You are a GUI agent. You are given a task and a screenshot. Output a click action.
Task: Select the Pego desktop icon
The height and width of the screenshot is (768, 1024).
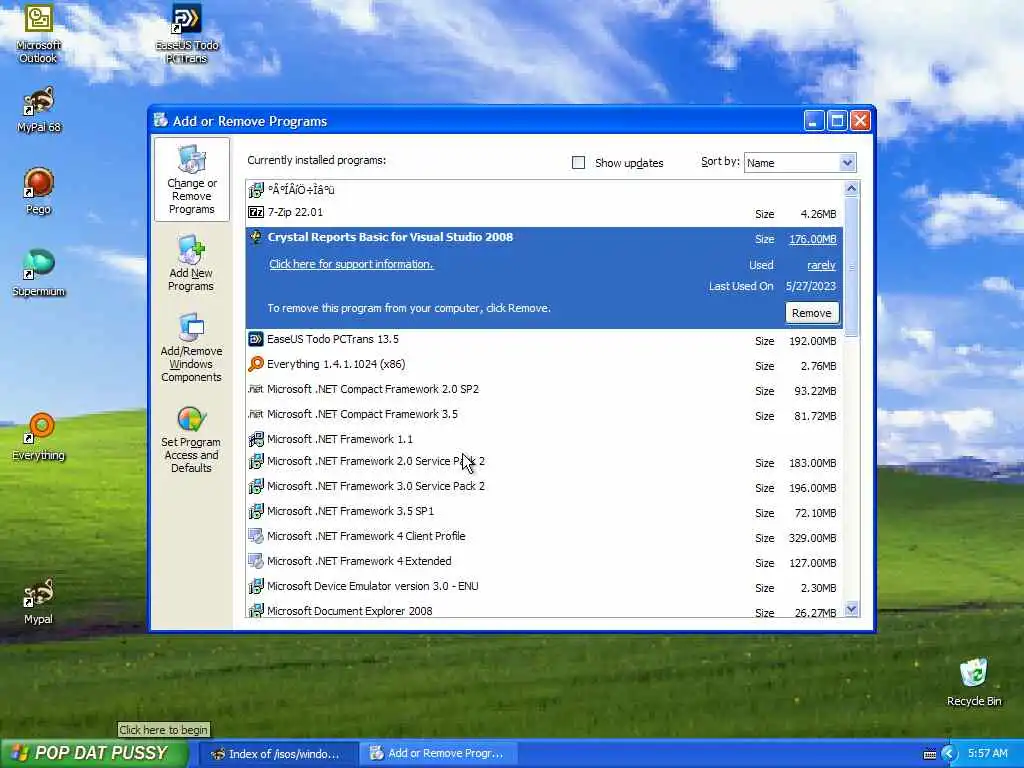pos(39,191)
